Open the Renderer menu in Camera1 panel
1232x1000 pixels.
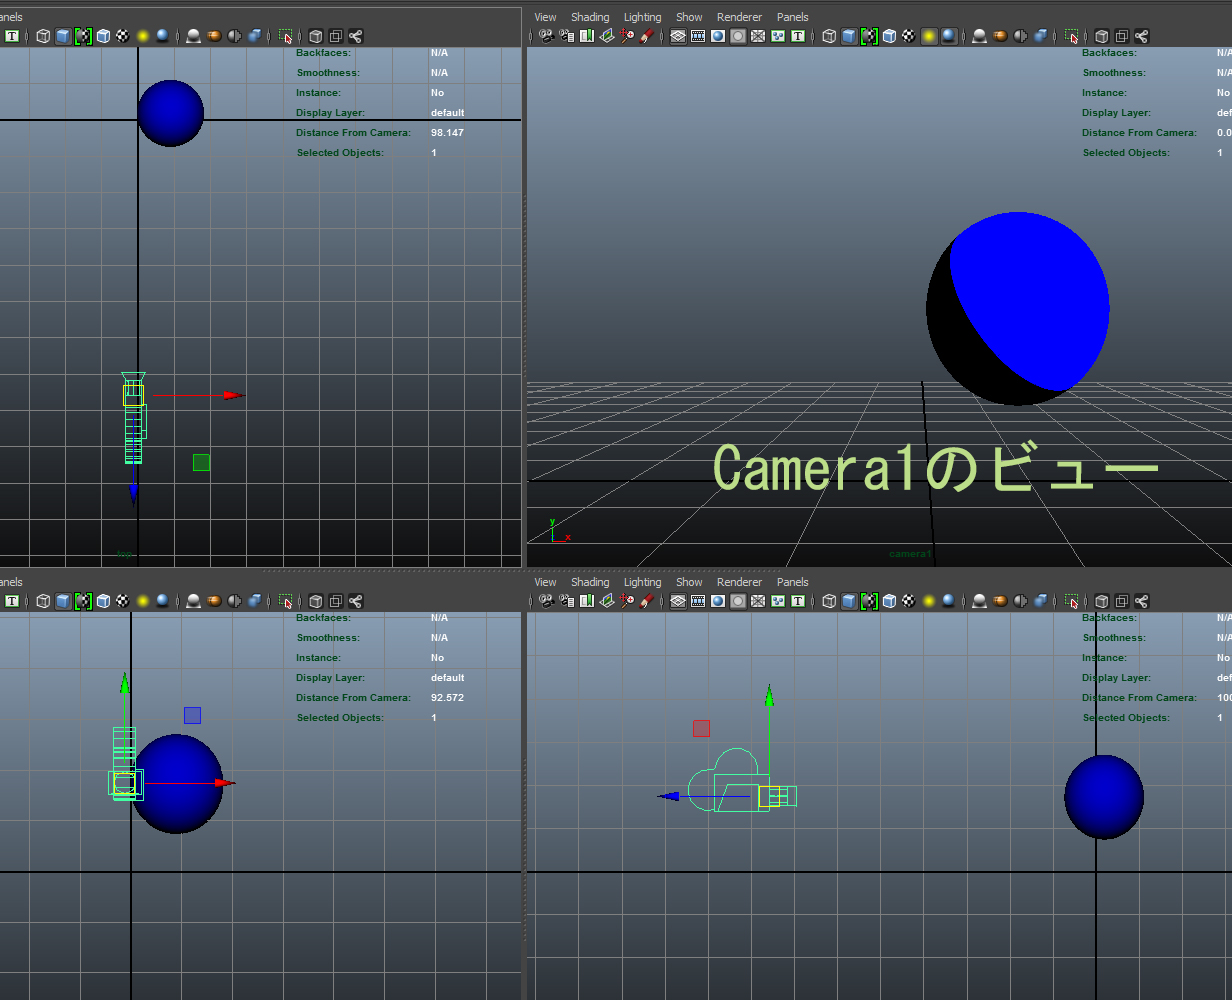[x=739, y=17]
